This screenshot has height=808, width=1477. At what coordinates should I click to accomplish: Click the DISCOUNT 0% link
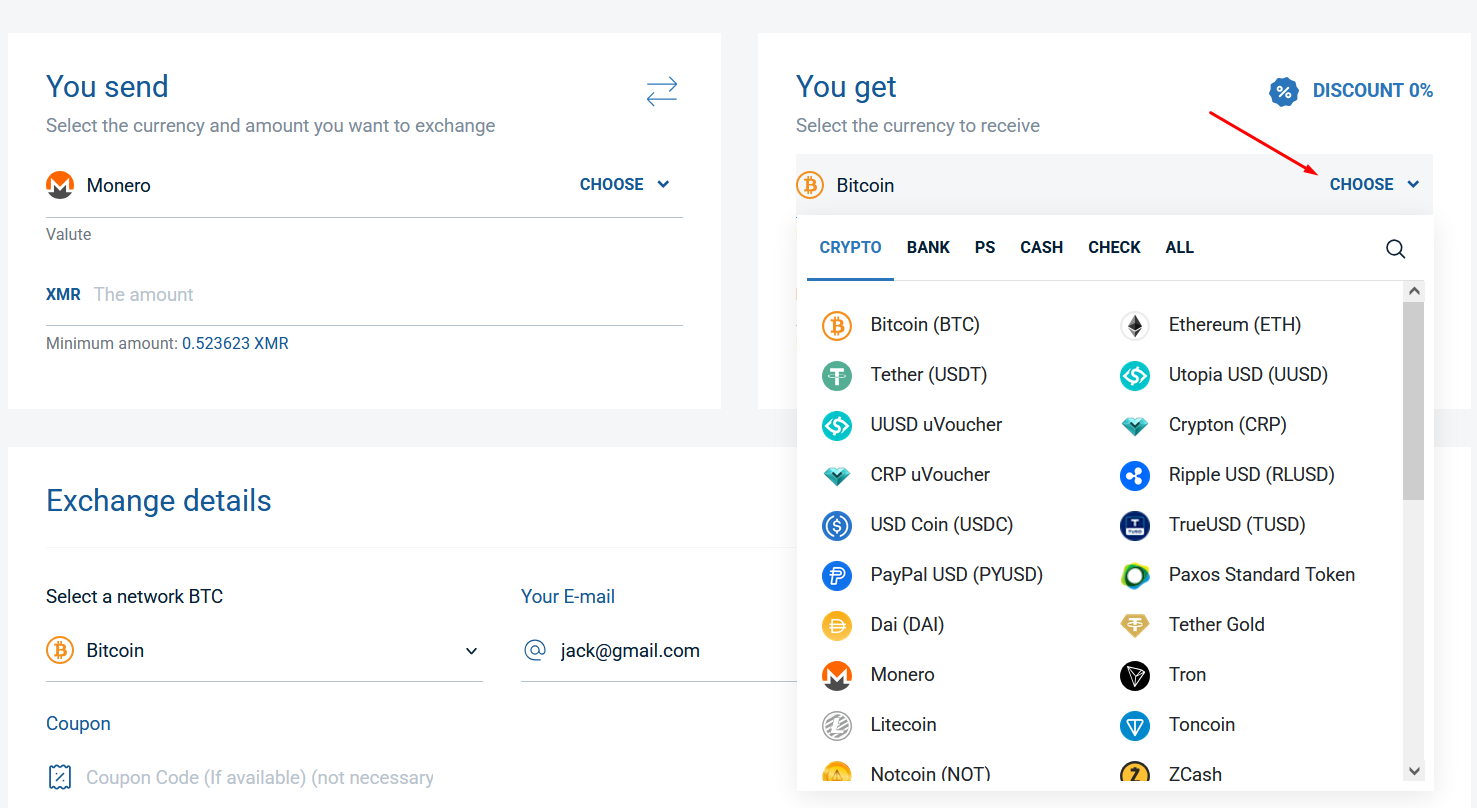(1372, 90)
